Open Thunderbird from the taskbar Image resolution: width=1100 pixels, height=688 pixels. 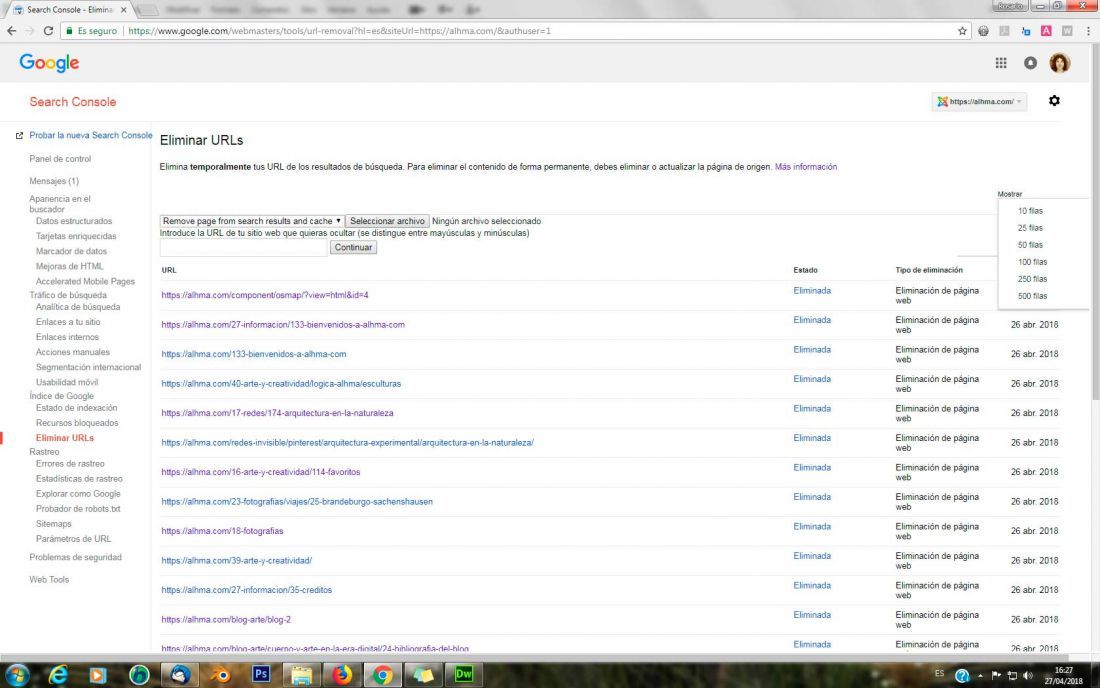click(180, 675)
